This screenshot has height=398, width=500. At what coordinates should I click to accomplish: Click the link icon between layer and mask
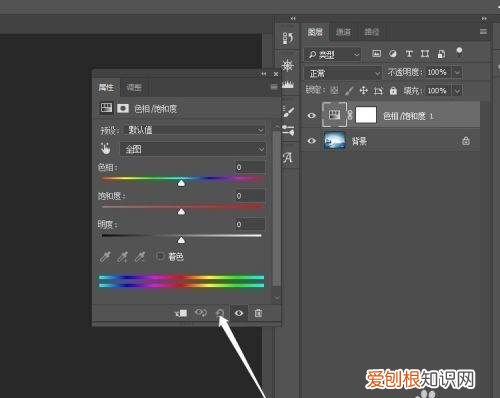(x=350, y=115)
